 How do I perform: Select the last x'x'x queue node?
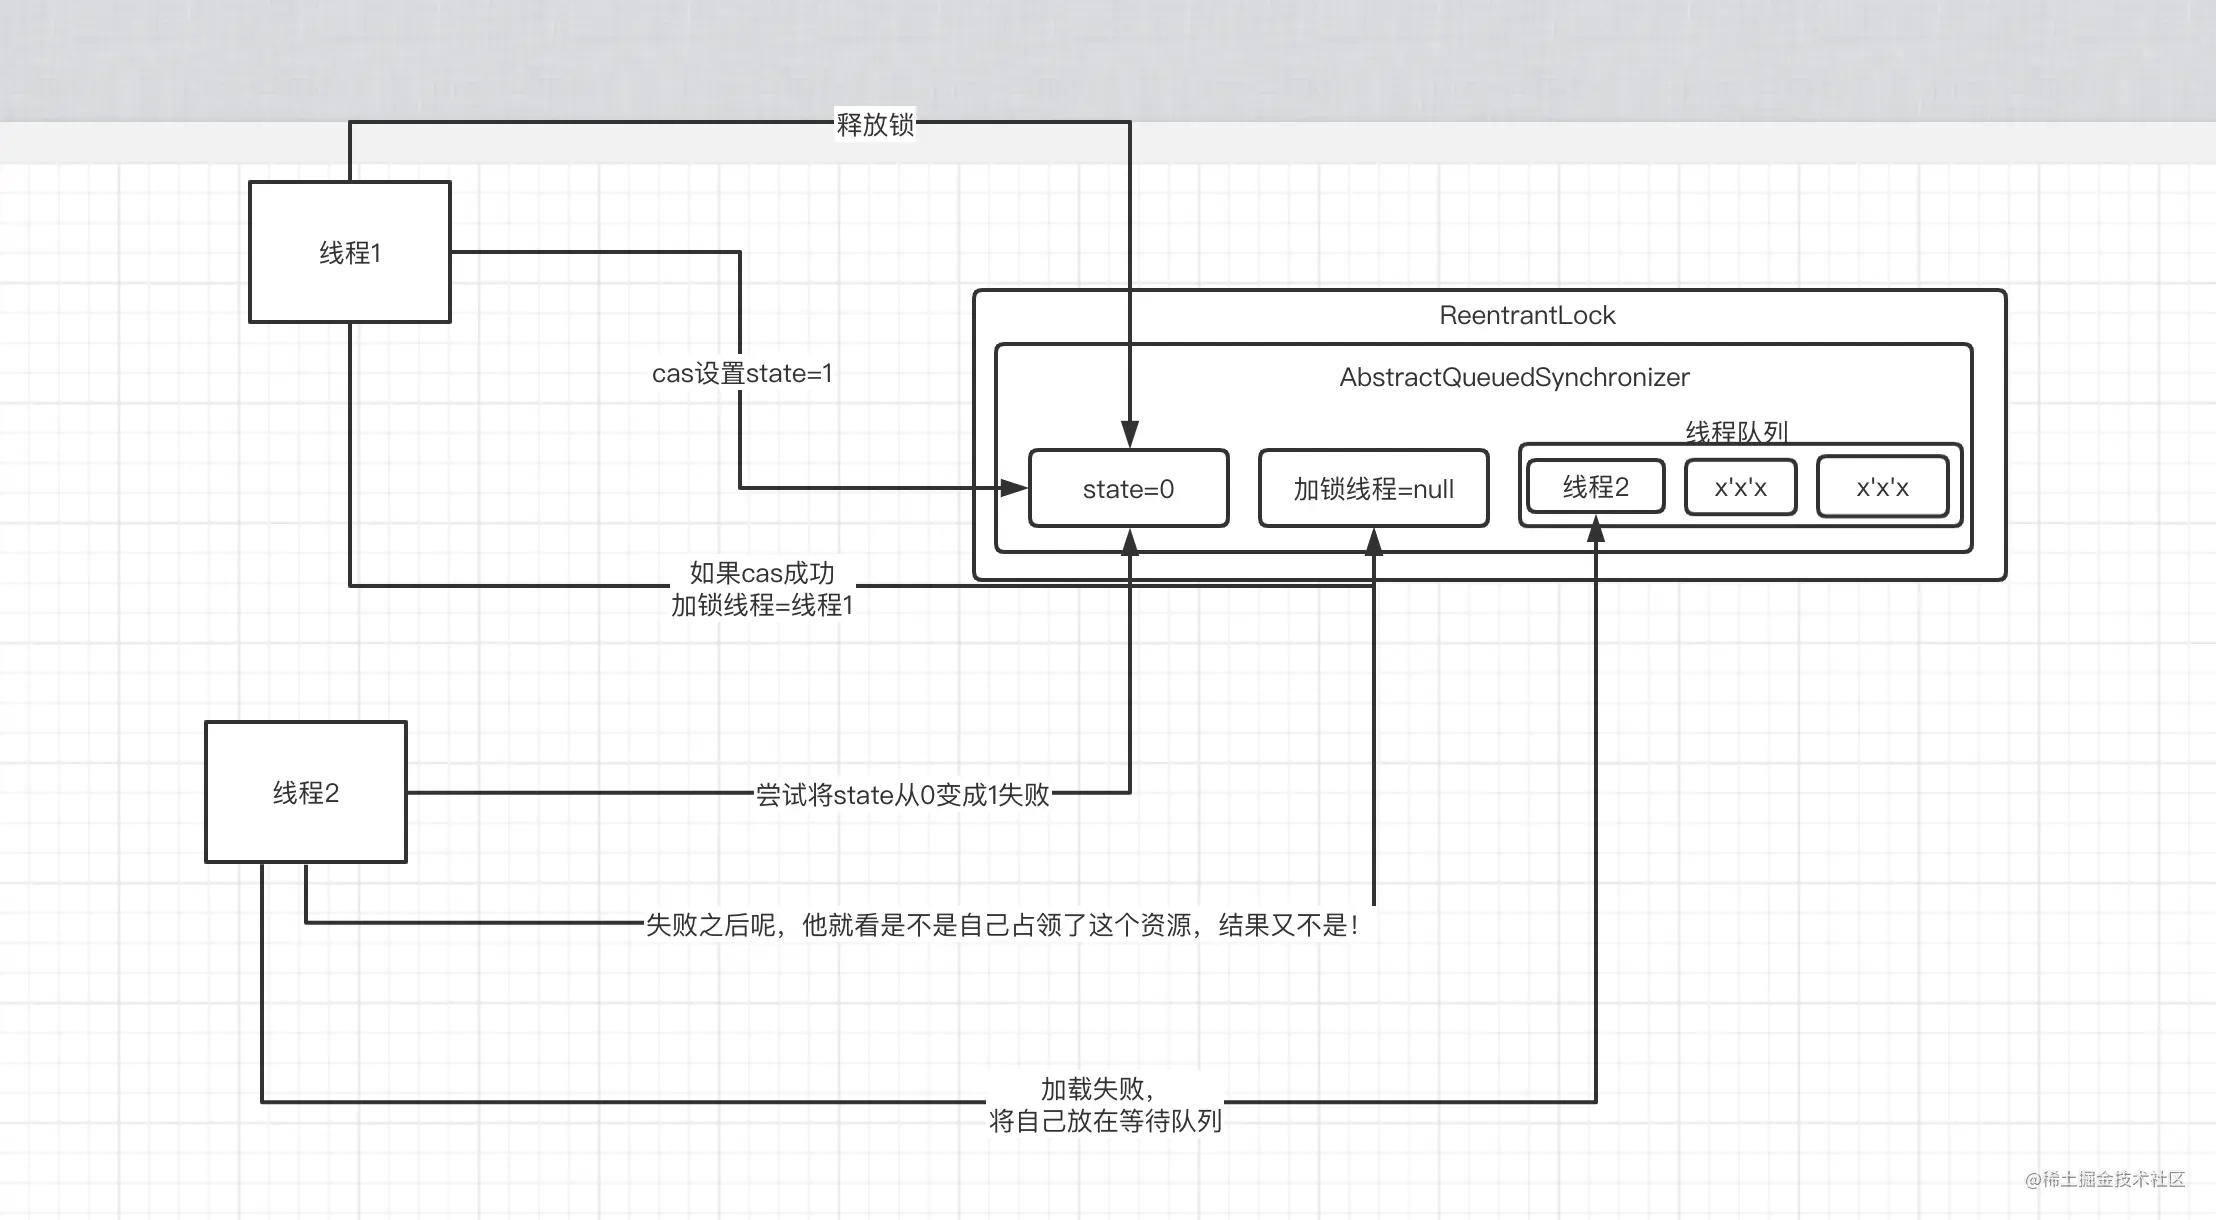coord(1883,487)
